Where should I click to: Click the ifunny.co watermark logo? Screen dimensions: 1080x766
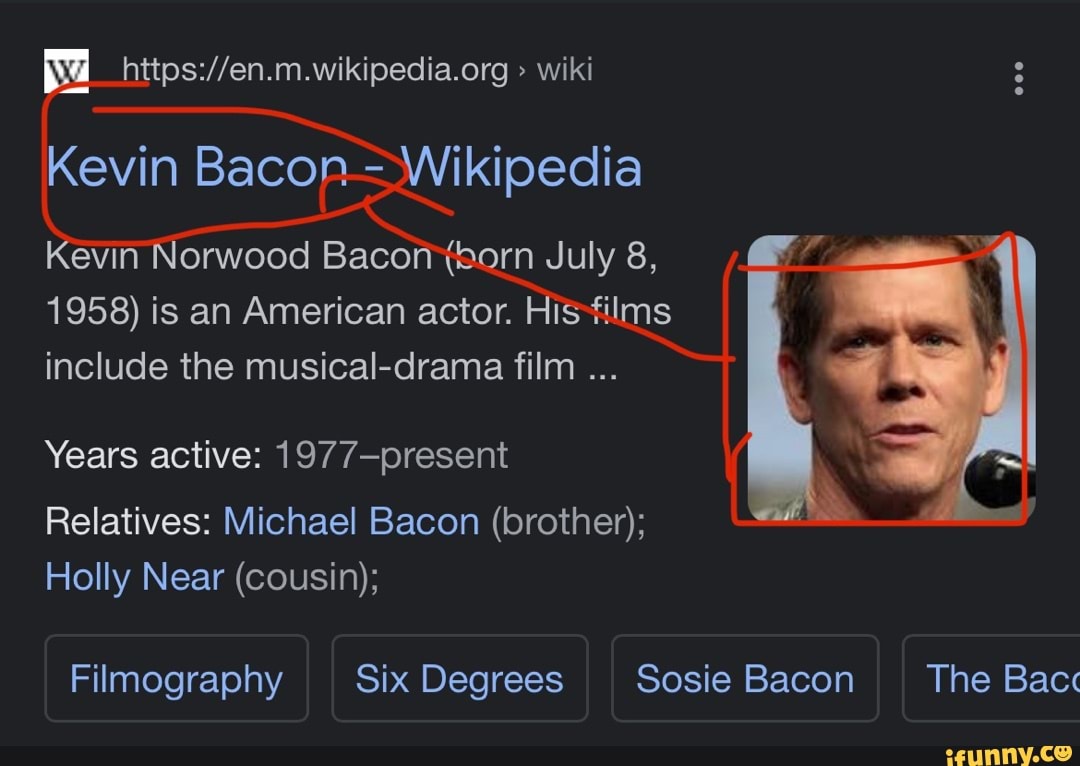coord(1008,749)
